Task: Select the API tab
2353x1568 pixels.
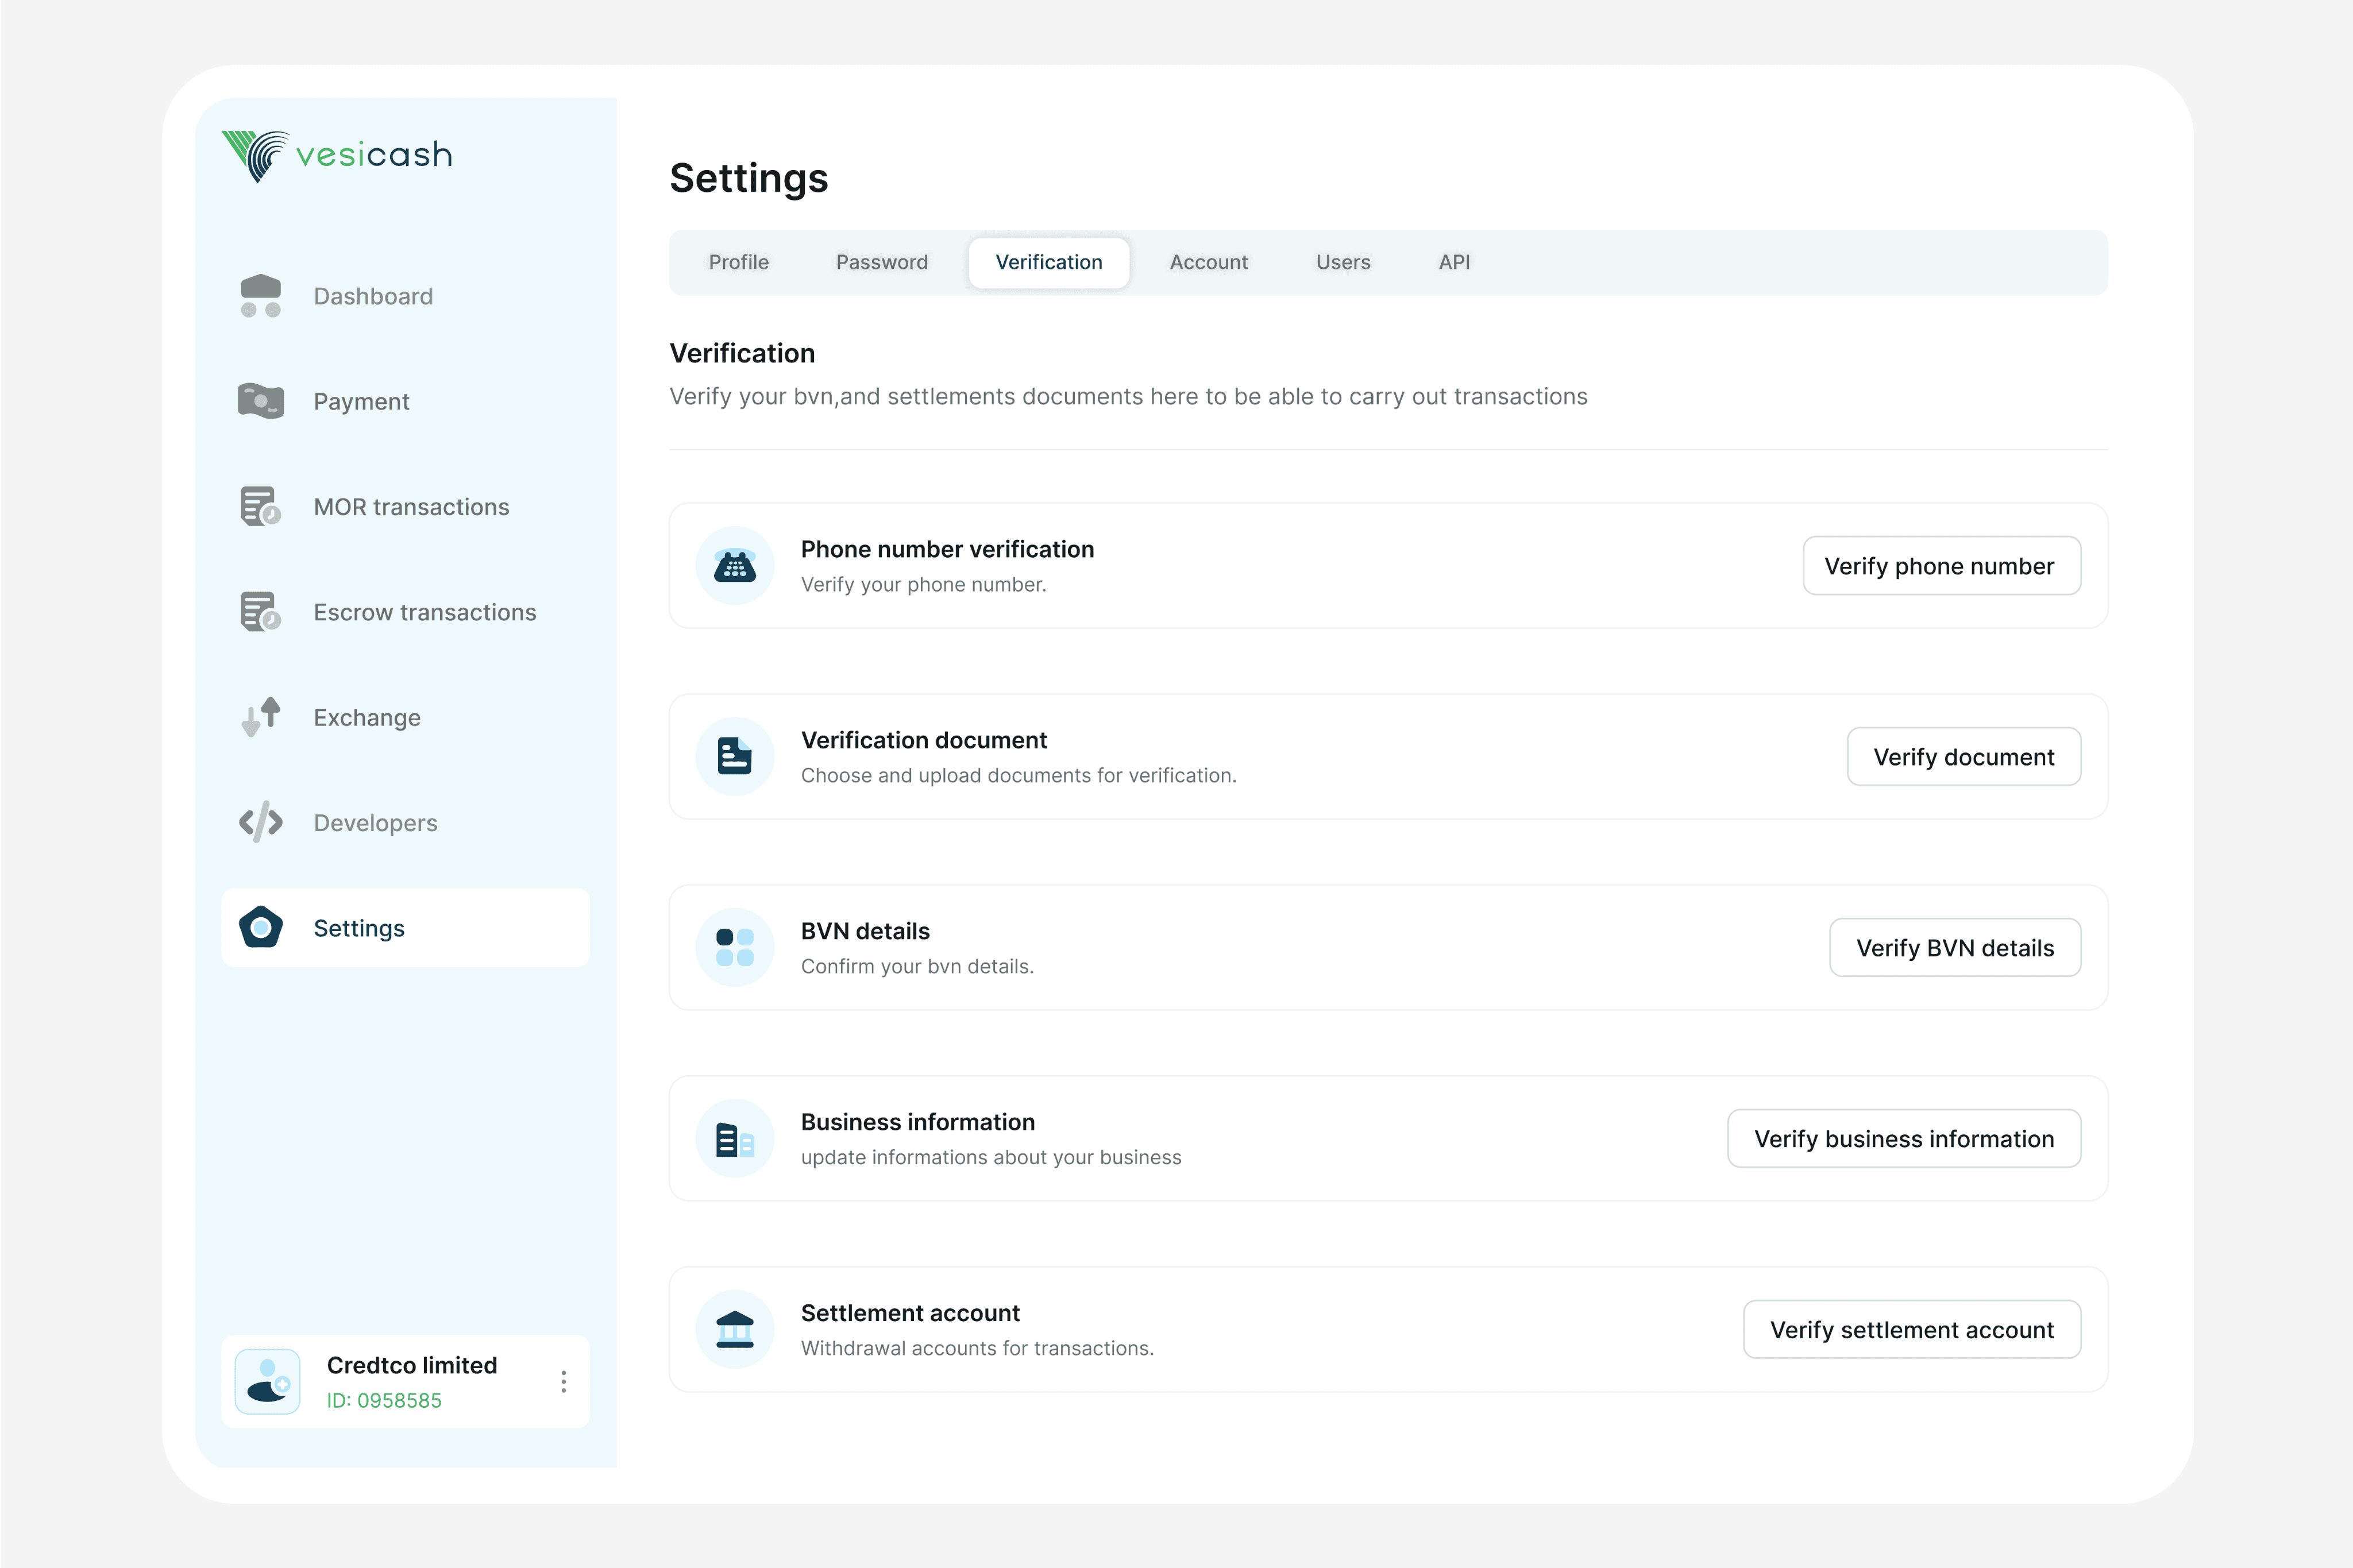Action: point(1453,262)
